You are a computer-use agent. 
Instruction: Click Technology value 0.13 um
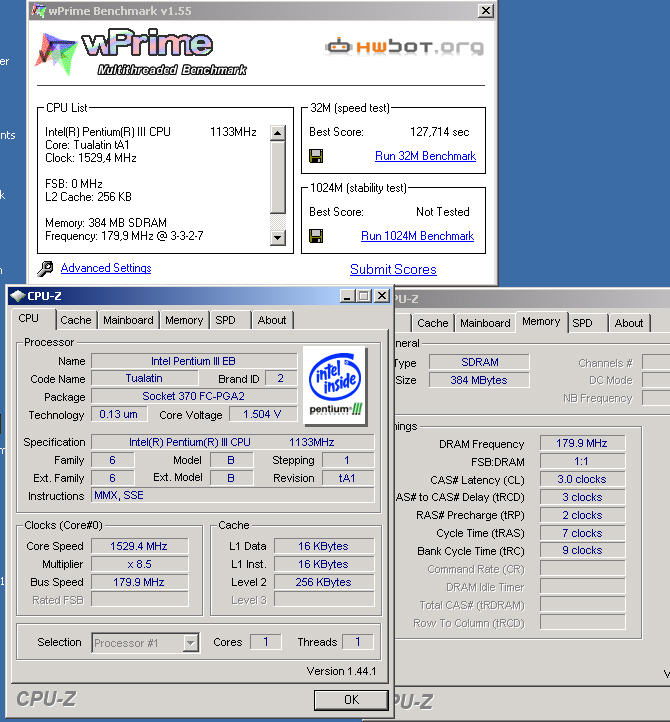(x=119, y=414)
